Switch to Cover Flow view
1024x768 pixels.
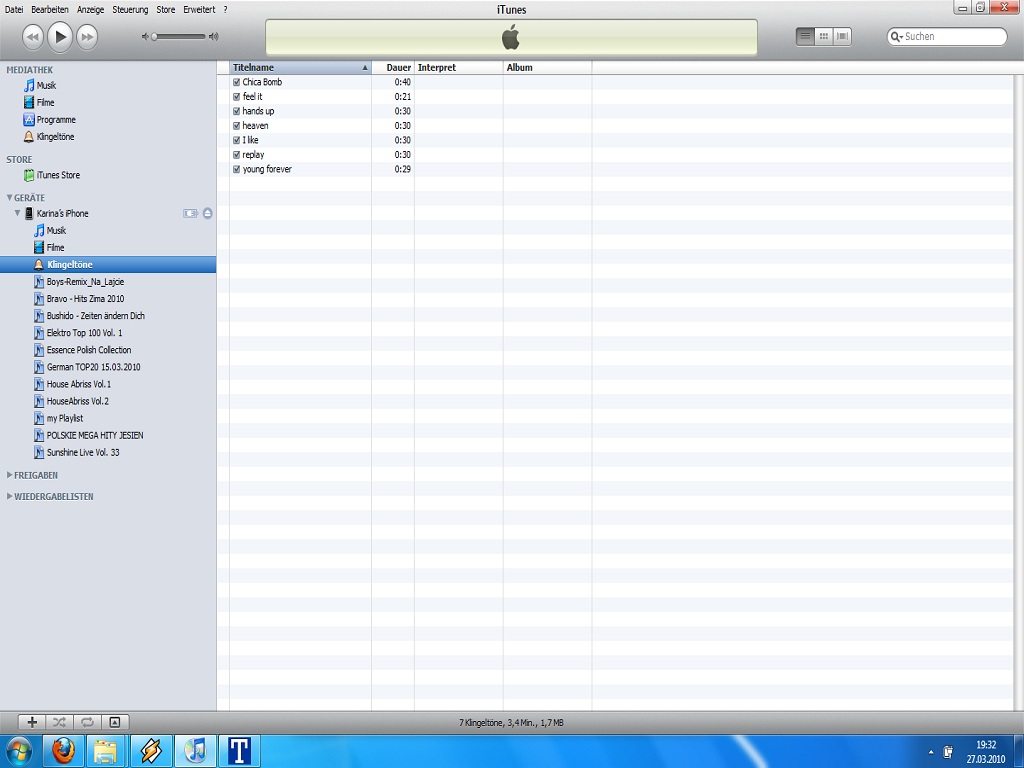(x=842, y=37)
